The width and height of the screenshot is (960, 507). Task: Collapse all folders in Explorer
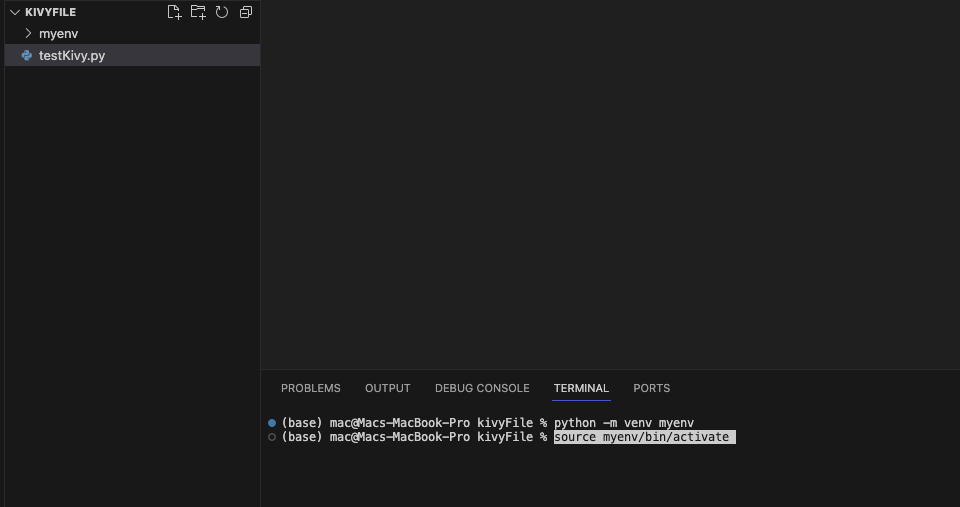pos(246,12)
